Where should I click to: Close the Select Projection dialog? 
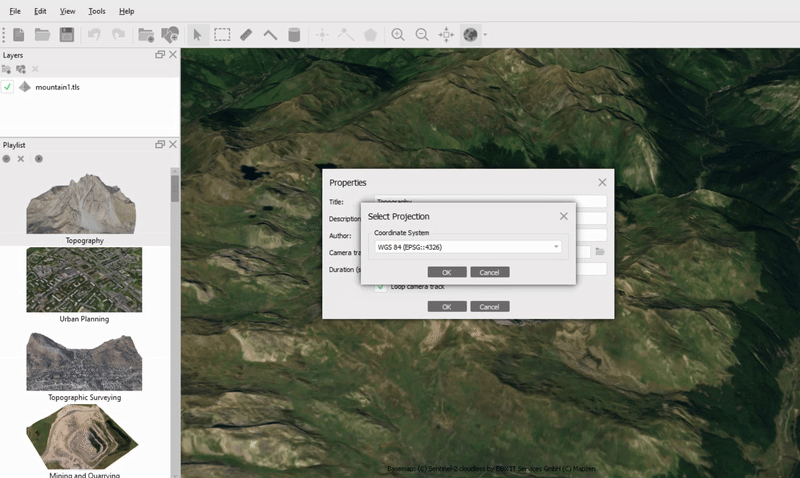[564, 216]
